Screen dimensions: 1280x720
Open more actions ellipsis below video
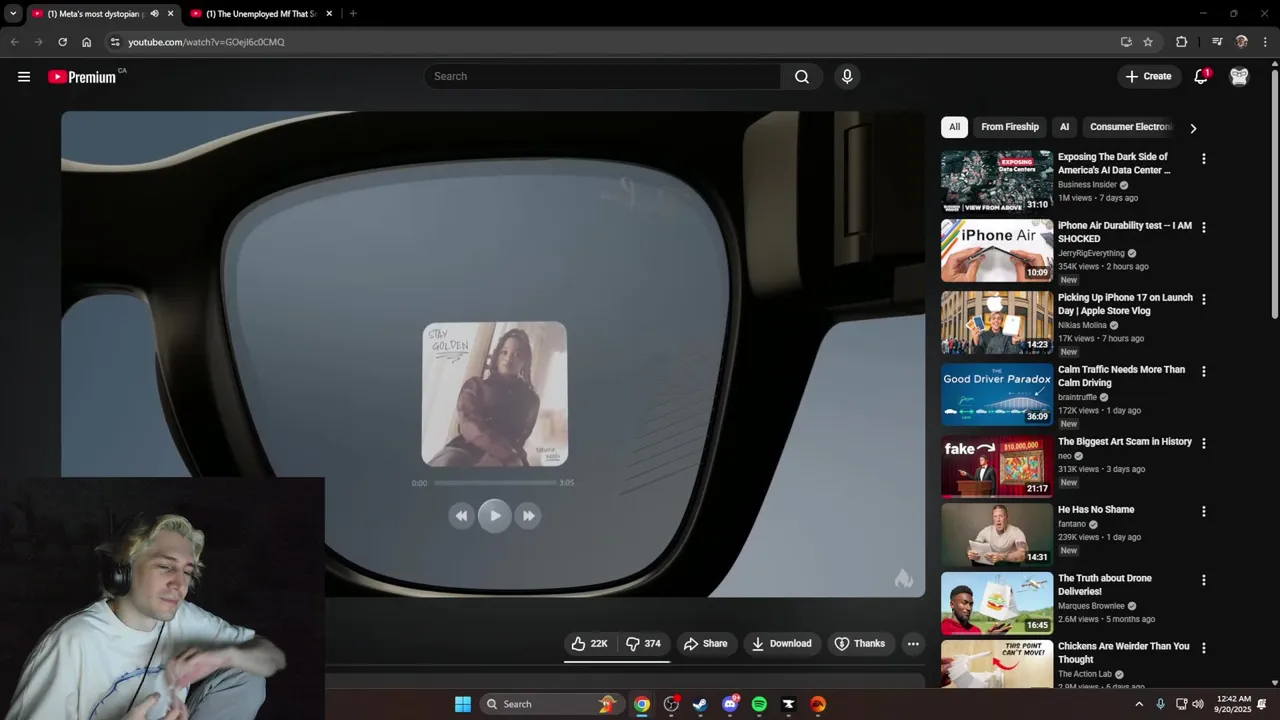pyautogui.click(x=913, y=643)
